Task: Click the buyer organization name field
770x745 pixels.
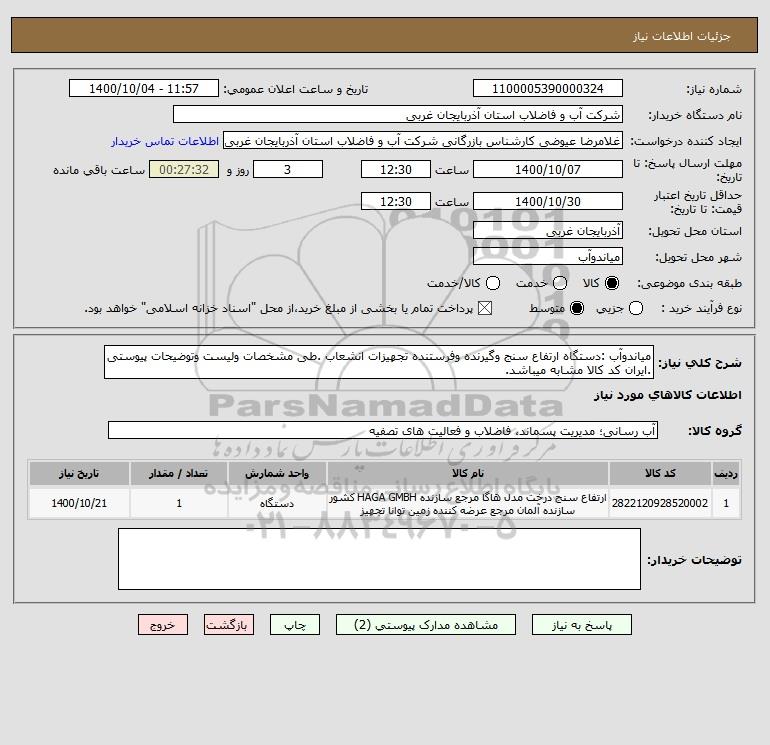Action: (x=398, y=114)
